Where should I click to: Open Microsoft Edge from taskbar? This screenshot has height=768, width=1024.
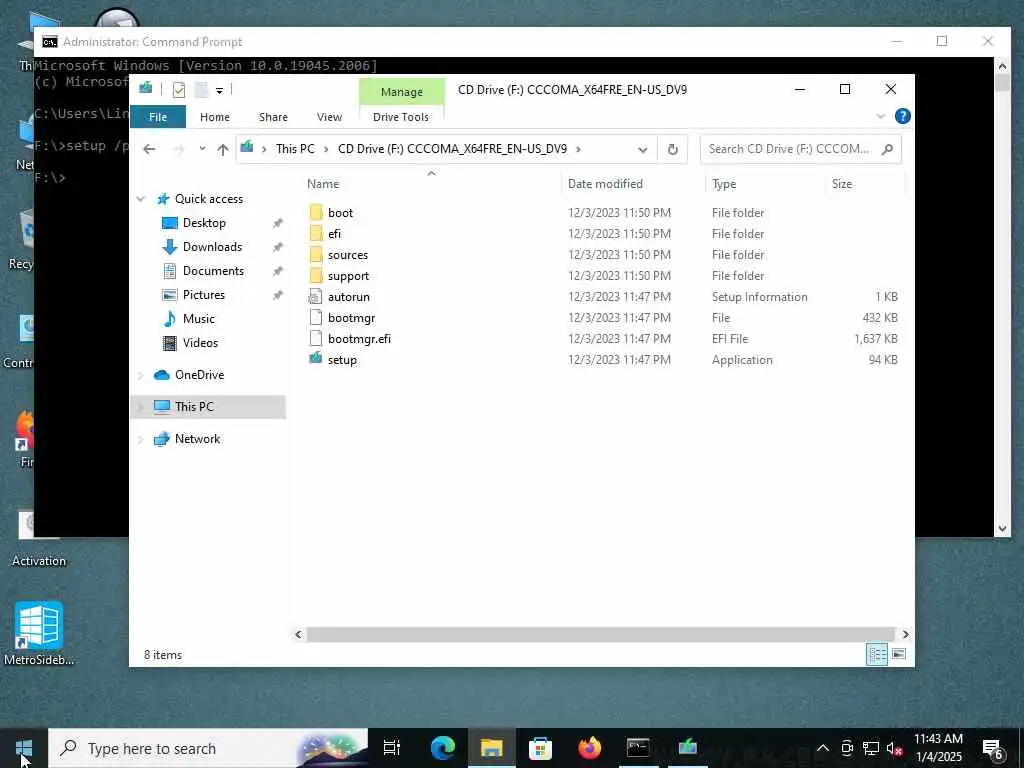[x=443, y=748]
